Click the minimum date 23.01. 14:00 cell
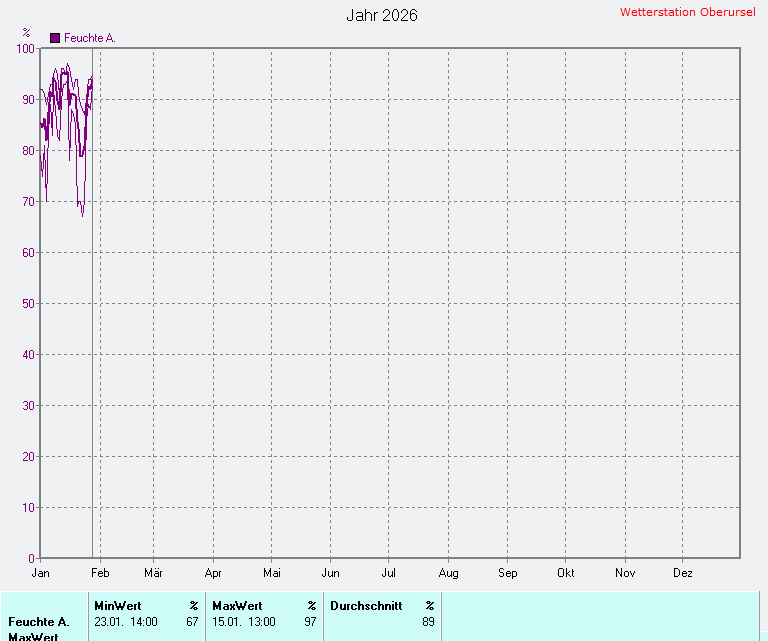 [x=126, y=621]
